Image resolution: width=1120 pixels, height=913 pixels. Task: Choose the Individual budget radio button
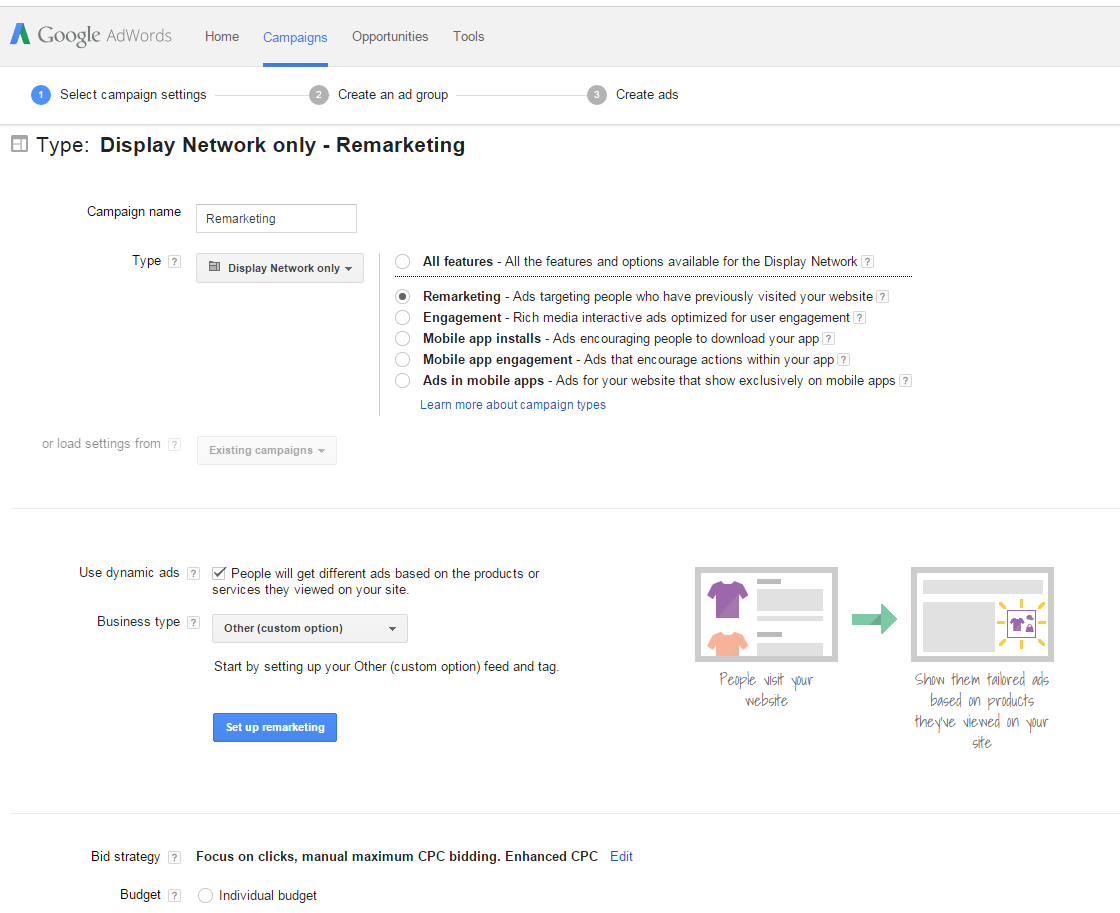(x=205, y=896)
